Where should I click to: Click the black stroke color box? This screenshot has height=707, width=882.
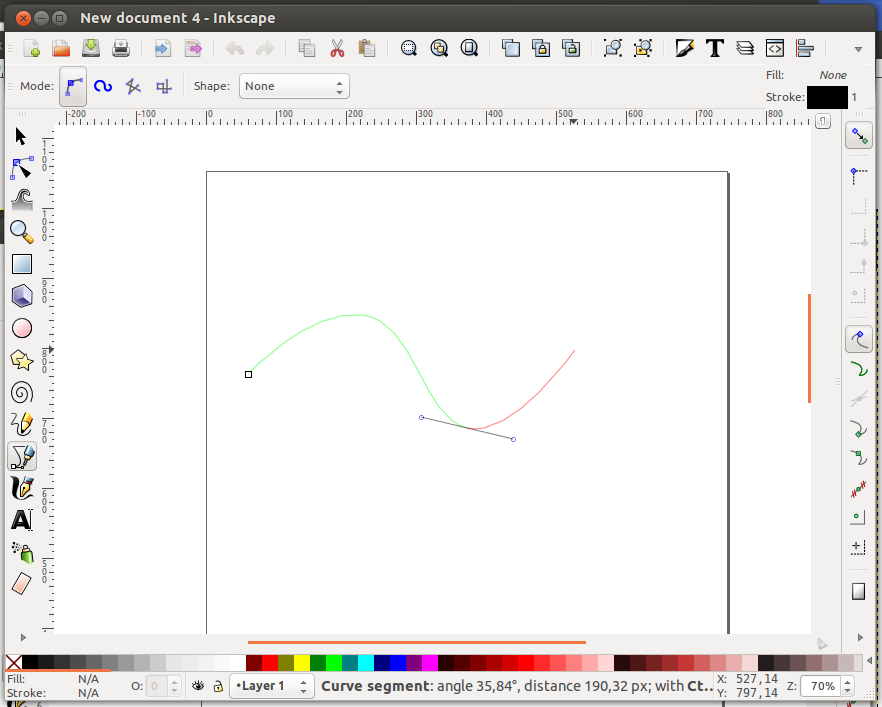pos(827,97)
